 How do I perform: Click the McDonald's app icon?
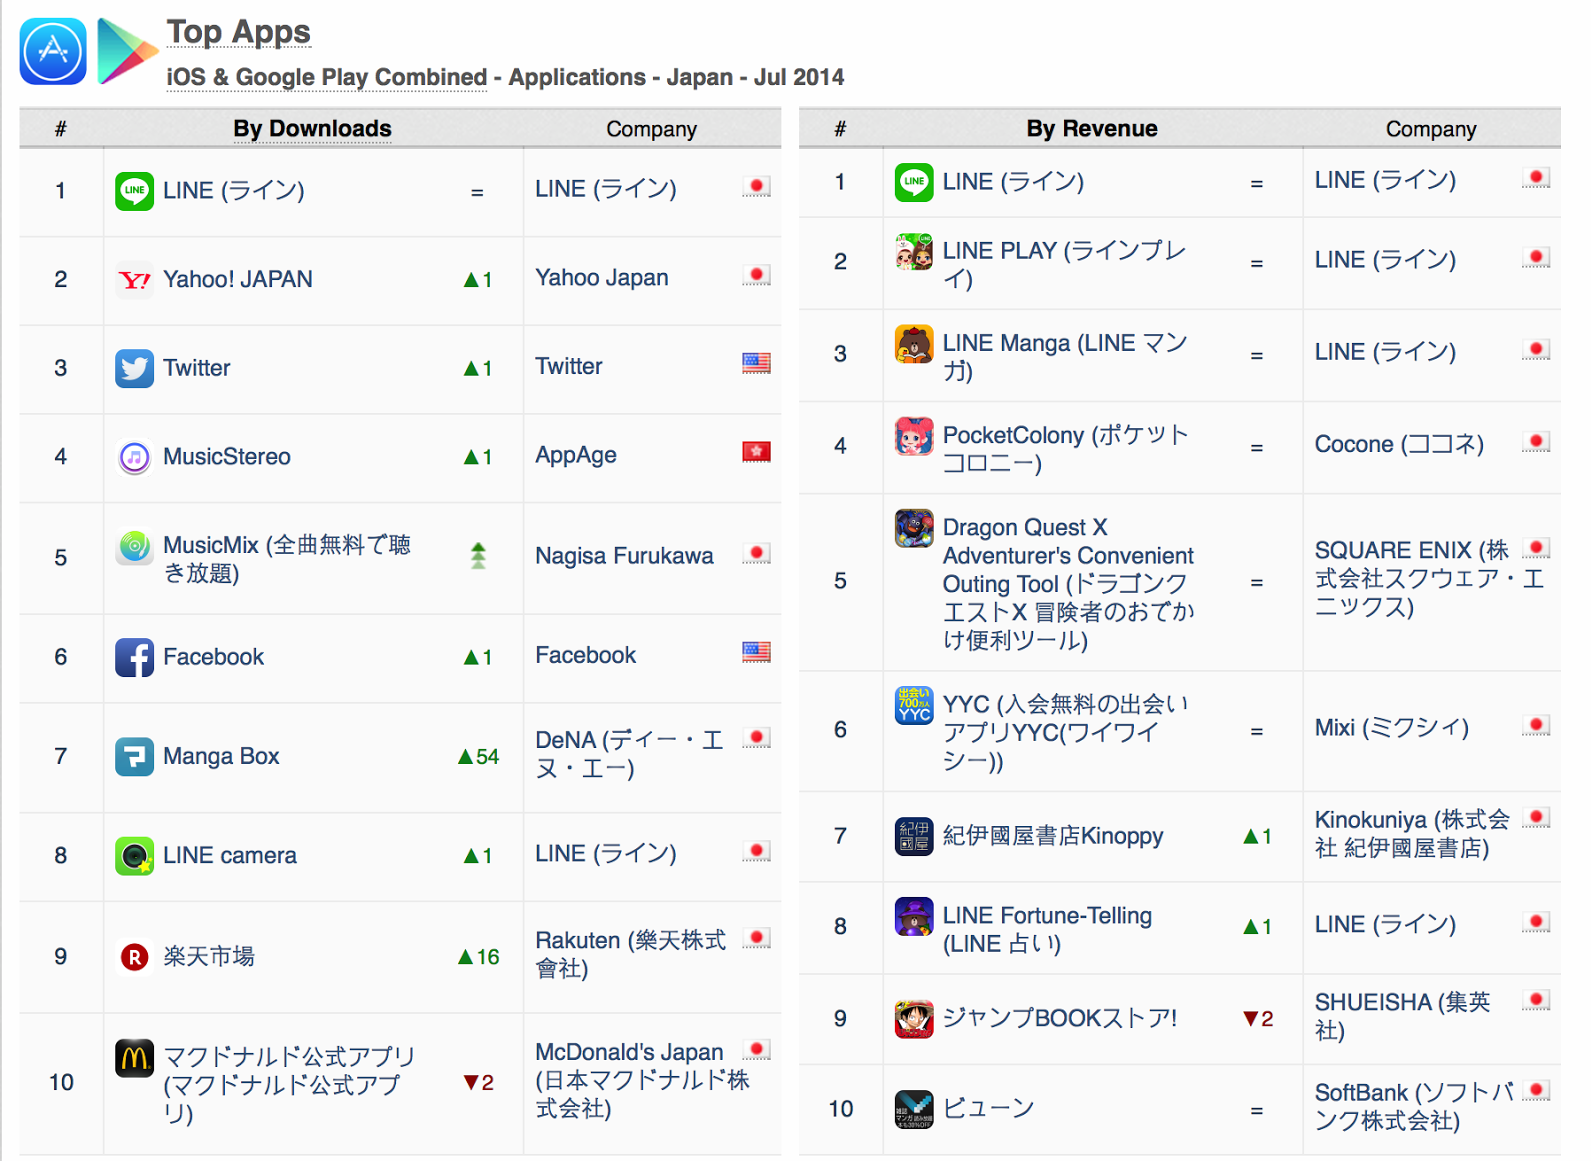click(134, 1057)
